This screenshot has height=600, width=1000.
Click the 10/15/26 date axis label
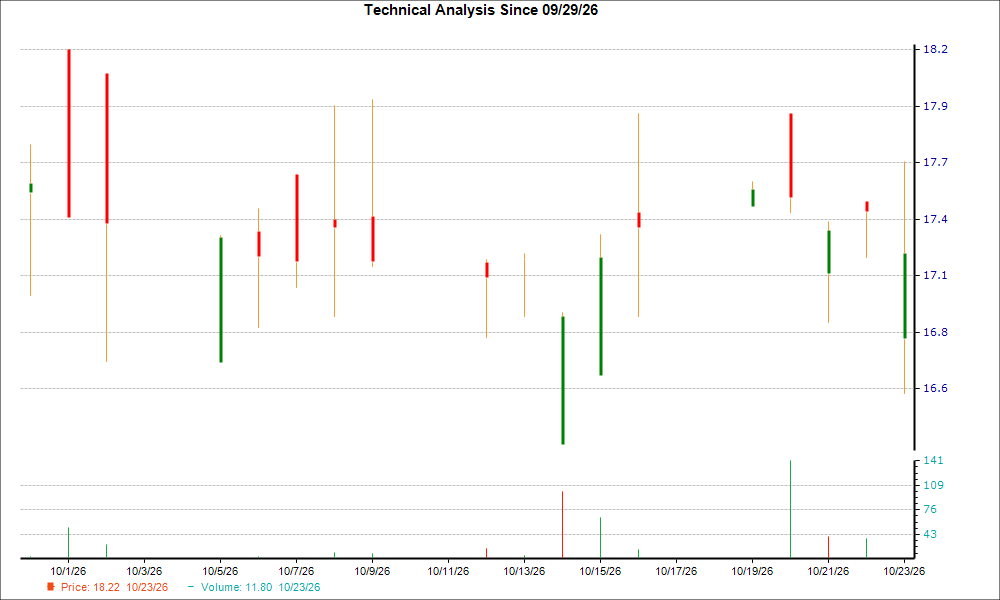(600, 571)
